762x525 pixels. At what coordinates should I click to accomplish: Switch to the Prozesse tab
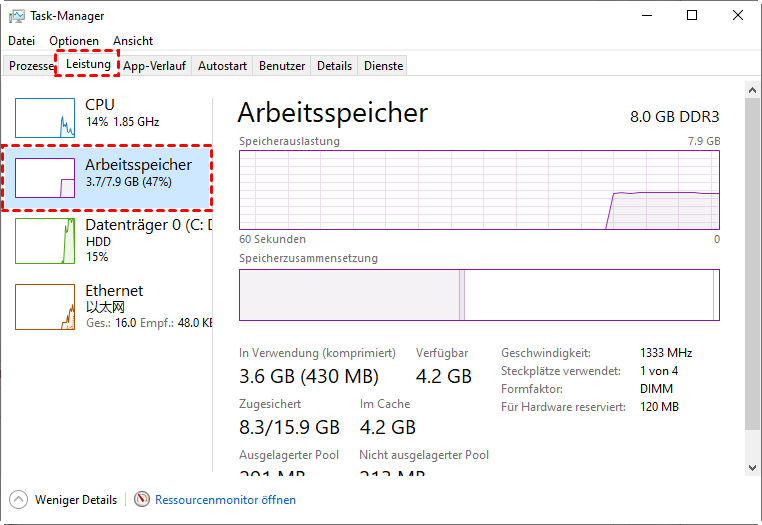click(30, 66)
